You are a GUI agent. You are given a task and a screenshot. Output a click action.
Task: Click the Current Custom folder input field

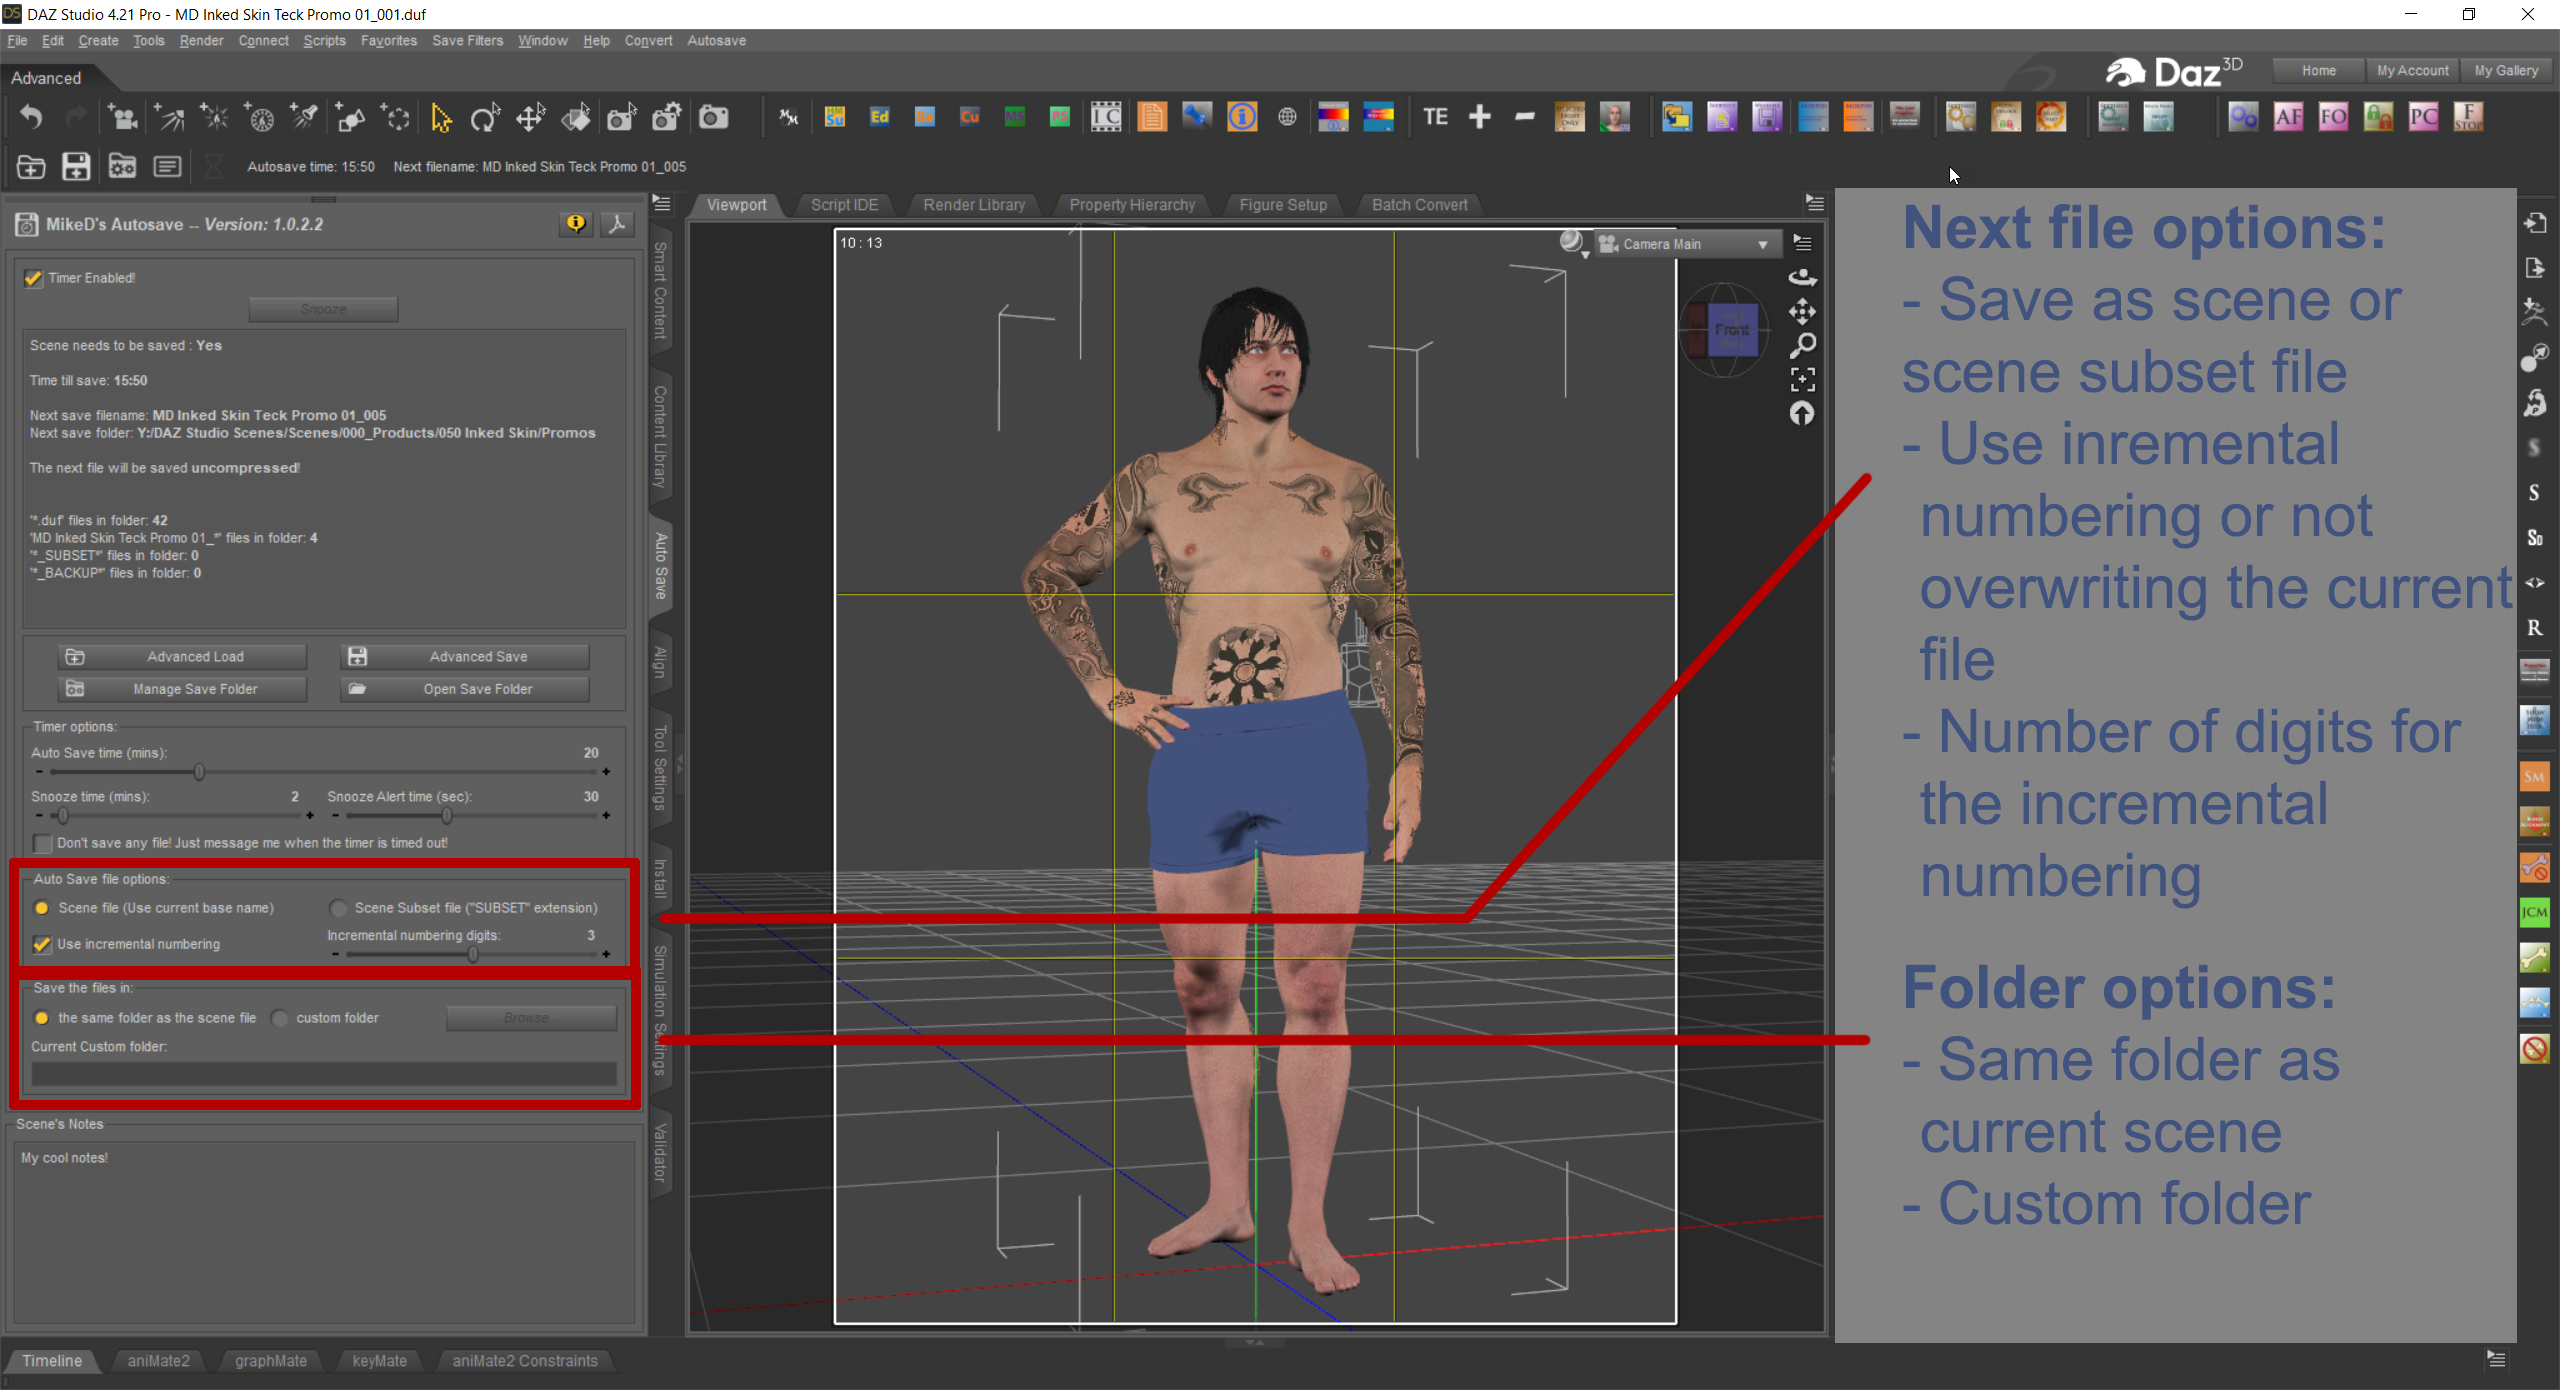pos(324,1074)
